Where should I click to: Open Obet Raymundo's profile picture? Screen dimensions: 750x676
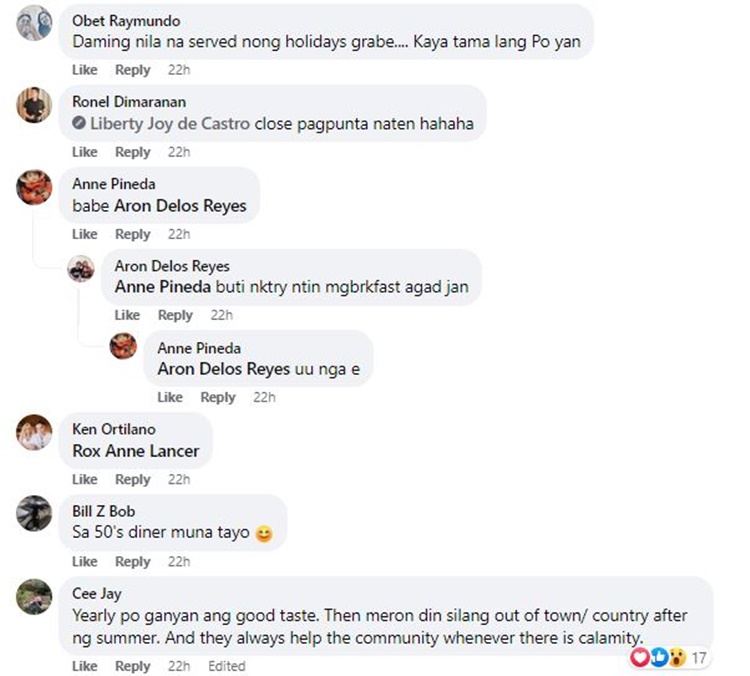pyautogui.click(x=34, y=22)
